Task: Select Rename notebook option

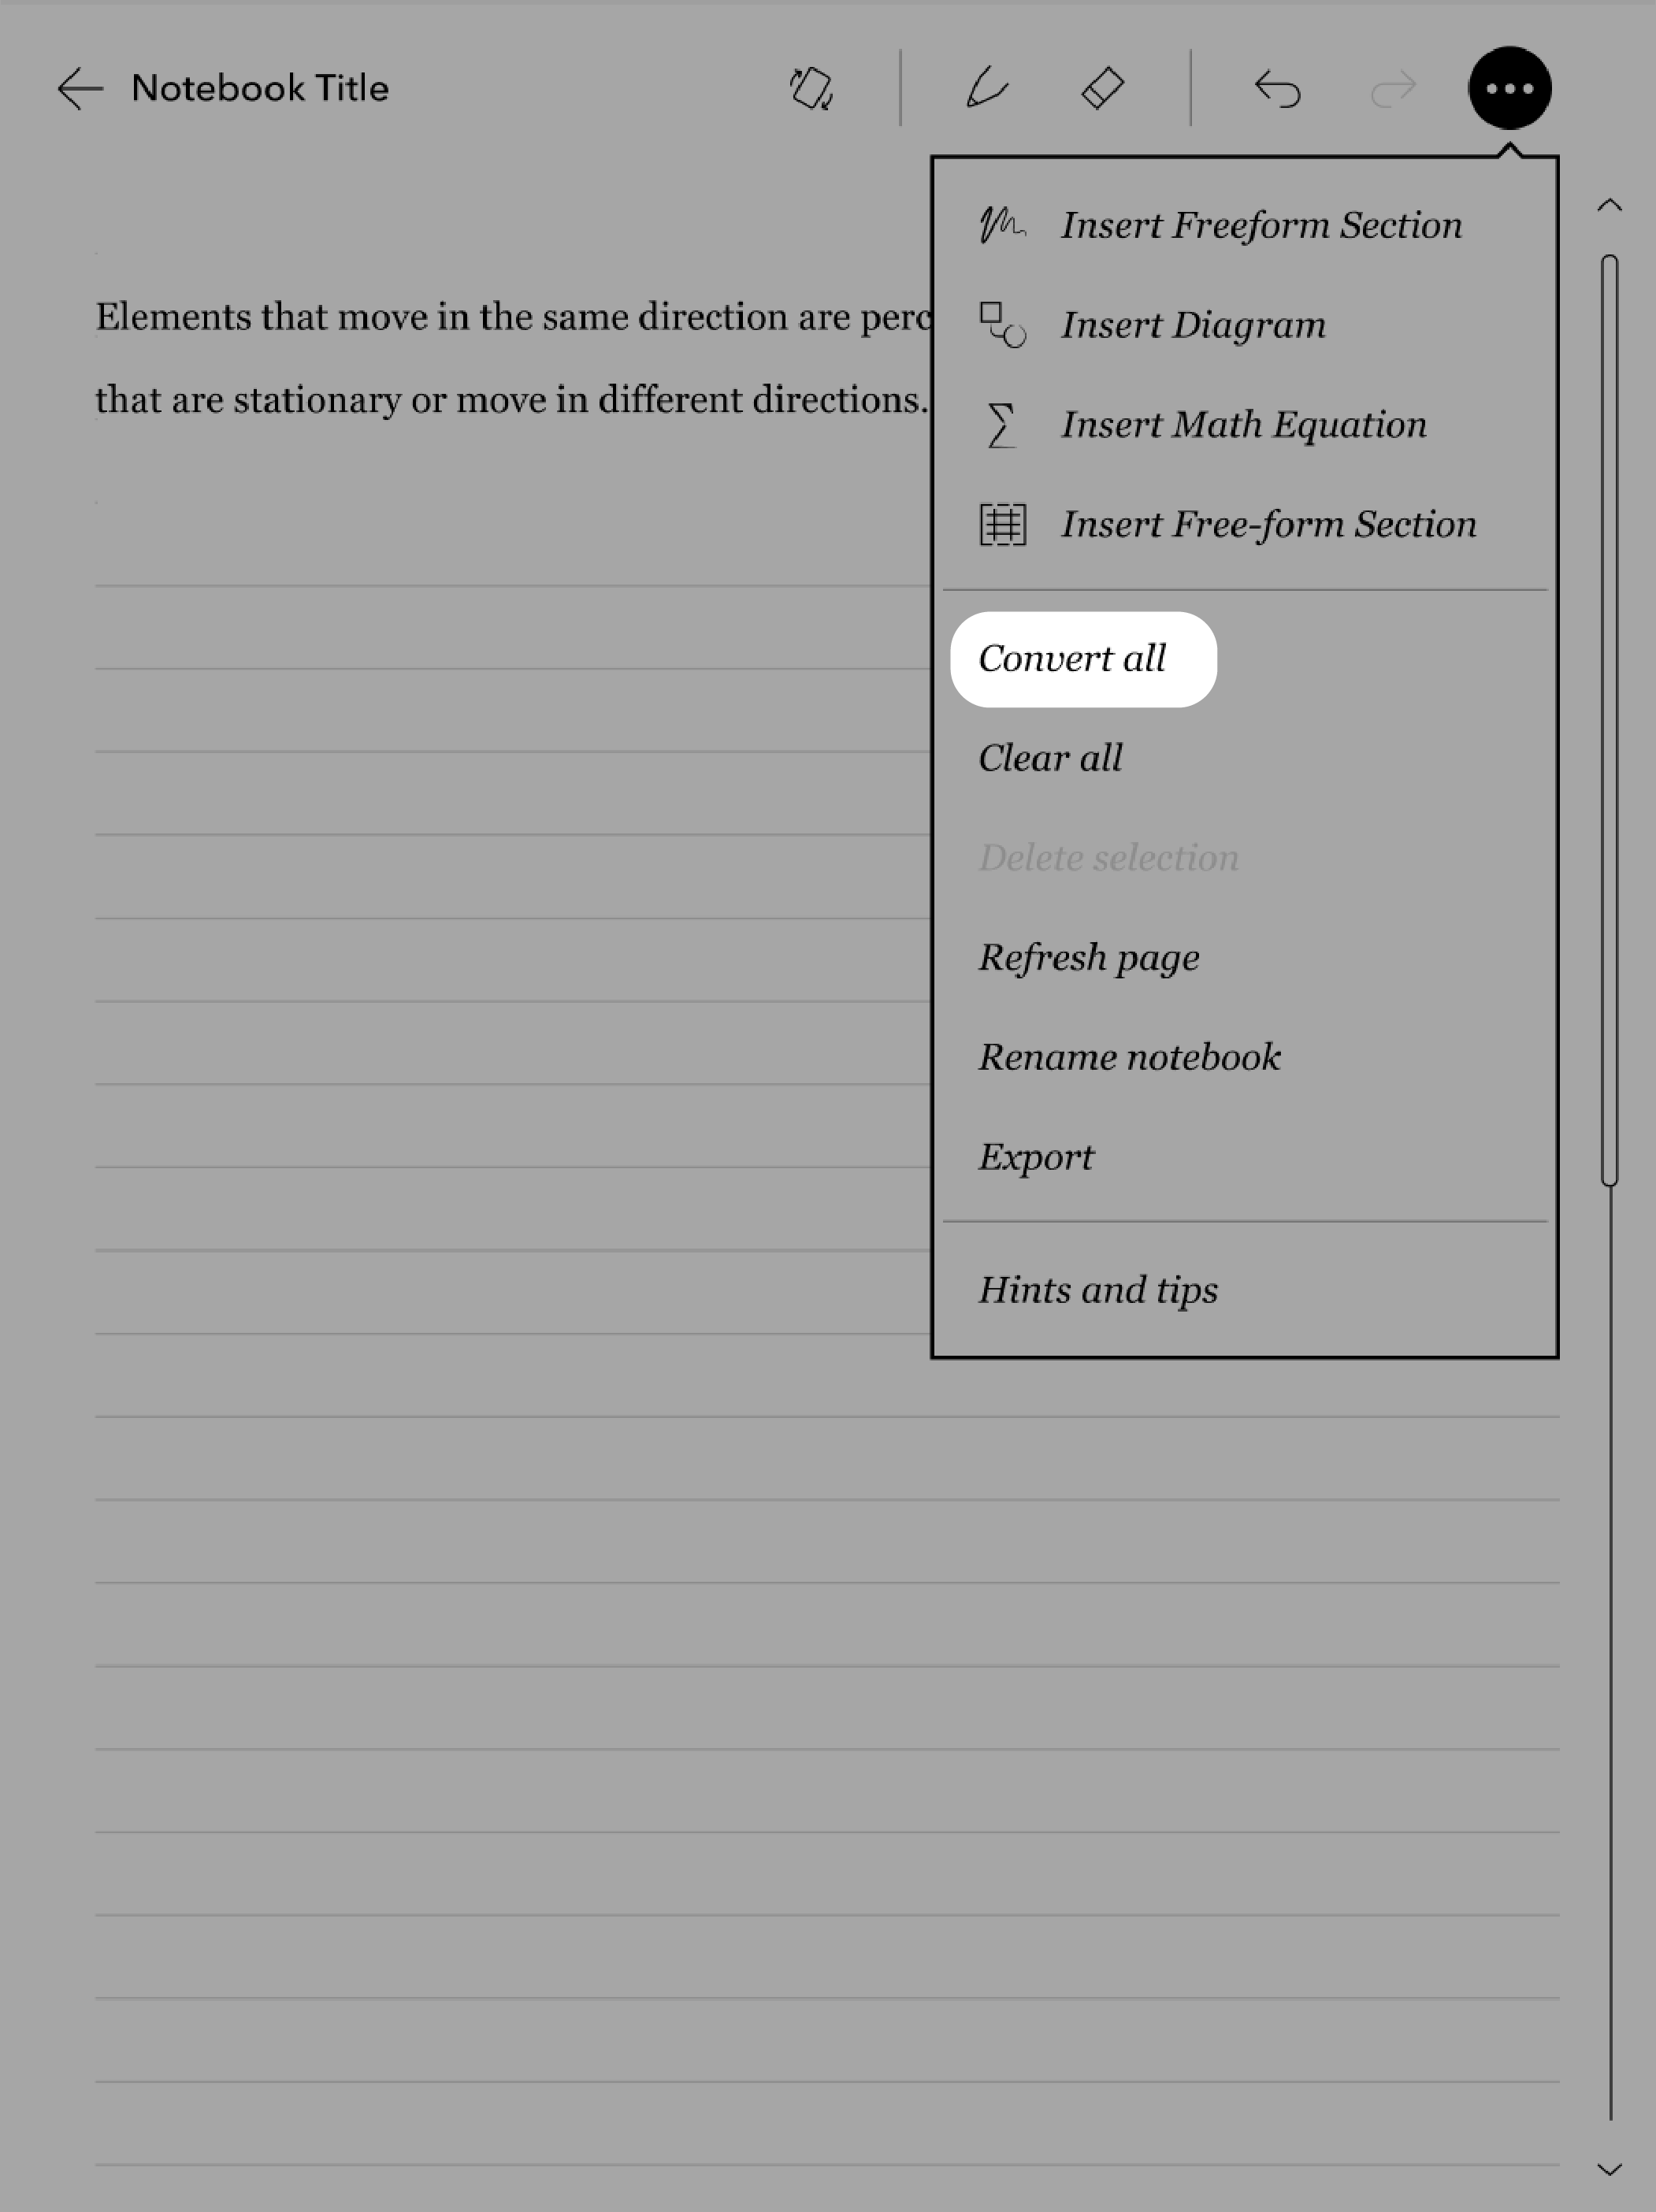Action: 1129,1056
